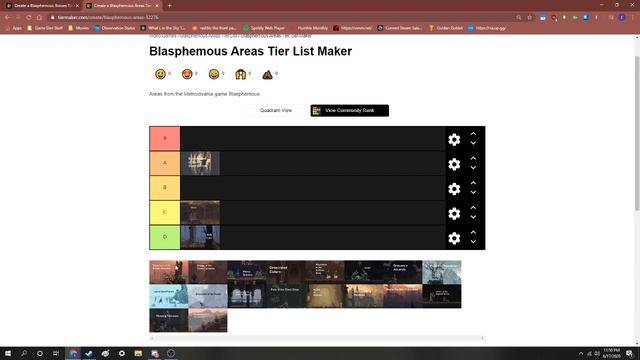The width and height of the screenshot is (640, 360).
Task: Pick Bridge of the Three Calvaries thumbnail
Action: 208,272
